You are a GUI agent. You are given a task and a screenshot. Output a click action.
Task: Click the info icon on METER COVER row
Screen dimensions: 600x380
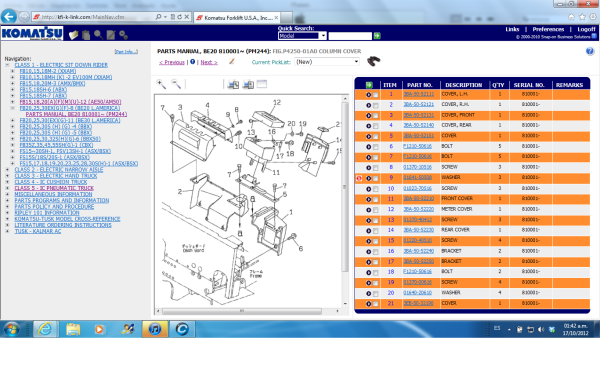click(x=368, y=210)
